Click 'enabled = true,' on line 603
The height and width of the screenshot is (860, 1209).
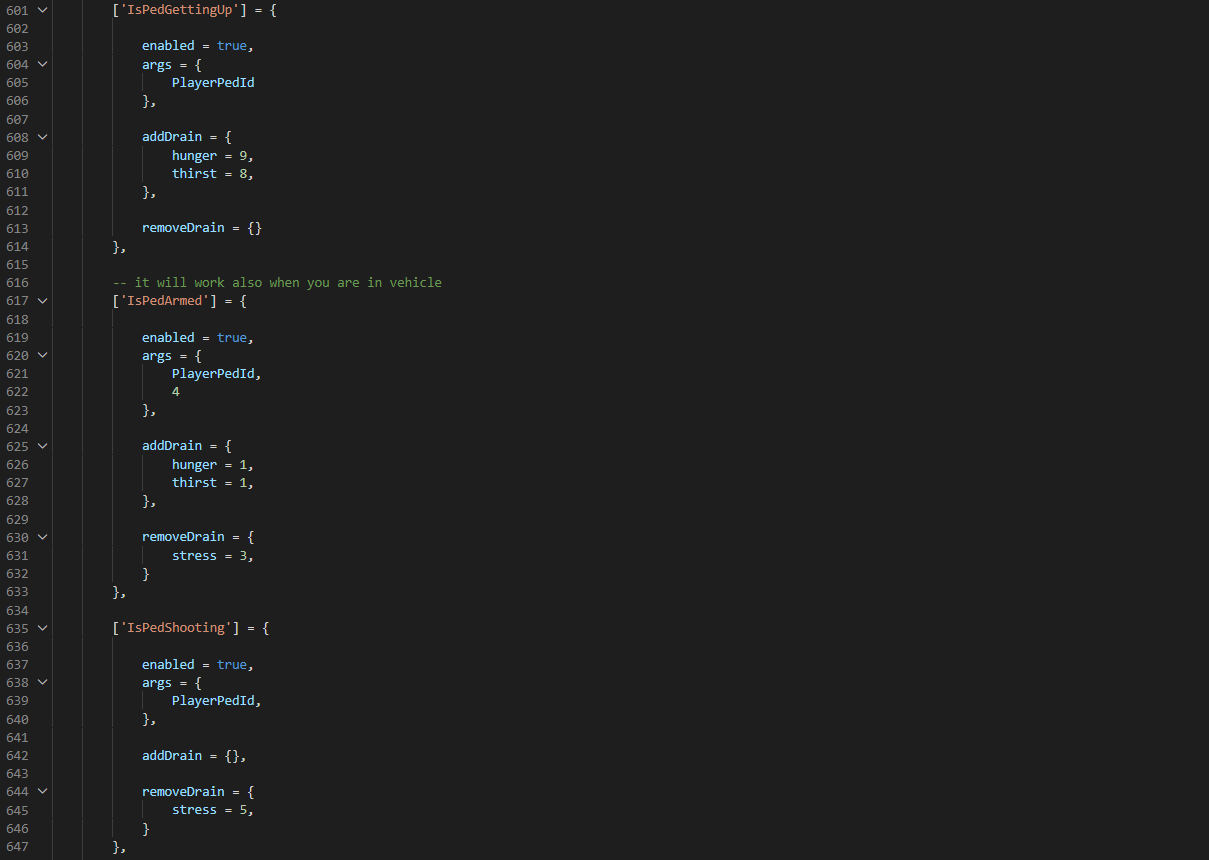click(x=198, y=46)
